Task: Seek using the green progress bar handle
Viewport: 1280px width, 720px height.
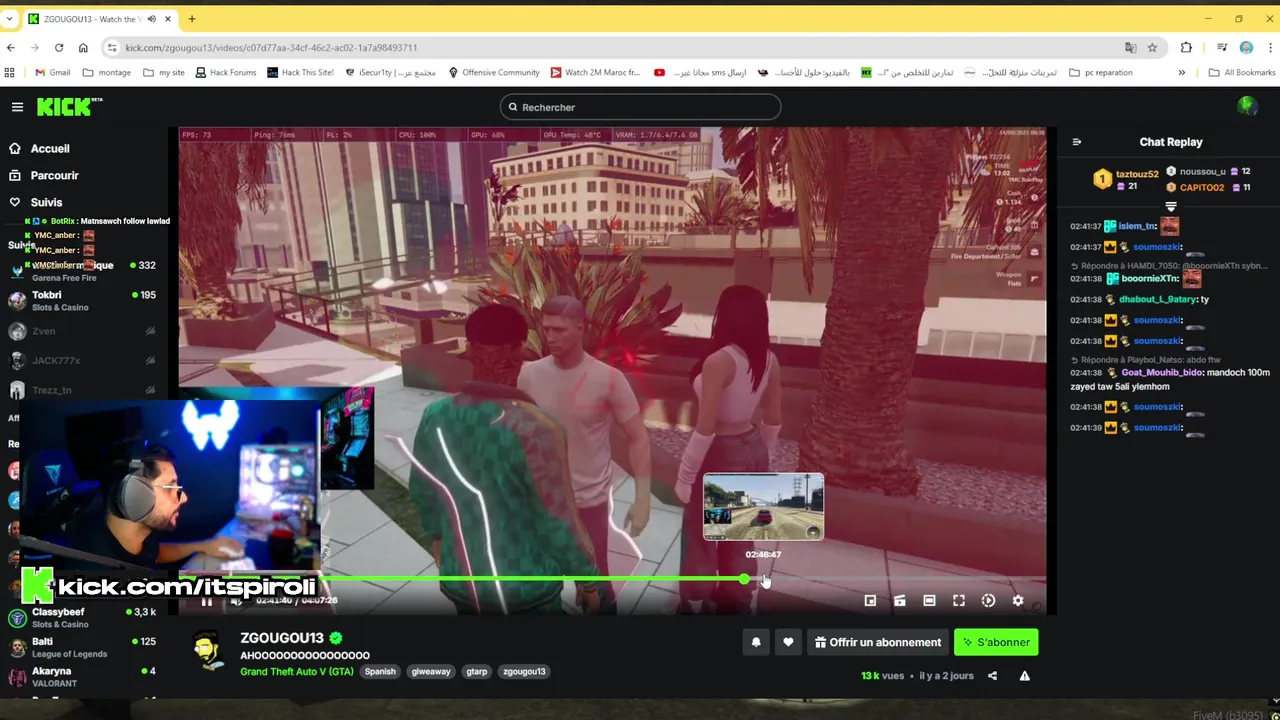Action: click(744, 579)
